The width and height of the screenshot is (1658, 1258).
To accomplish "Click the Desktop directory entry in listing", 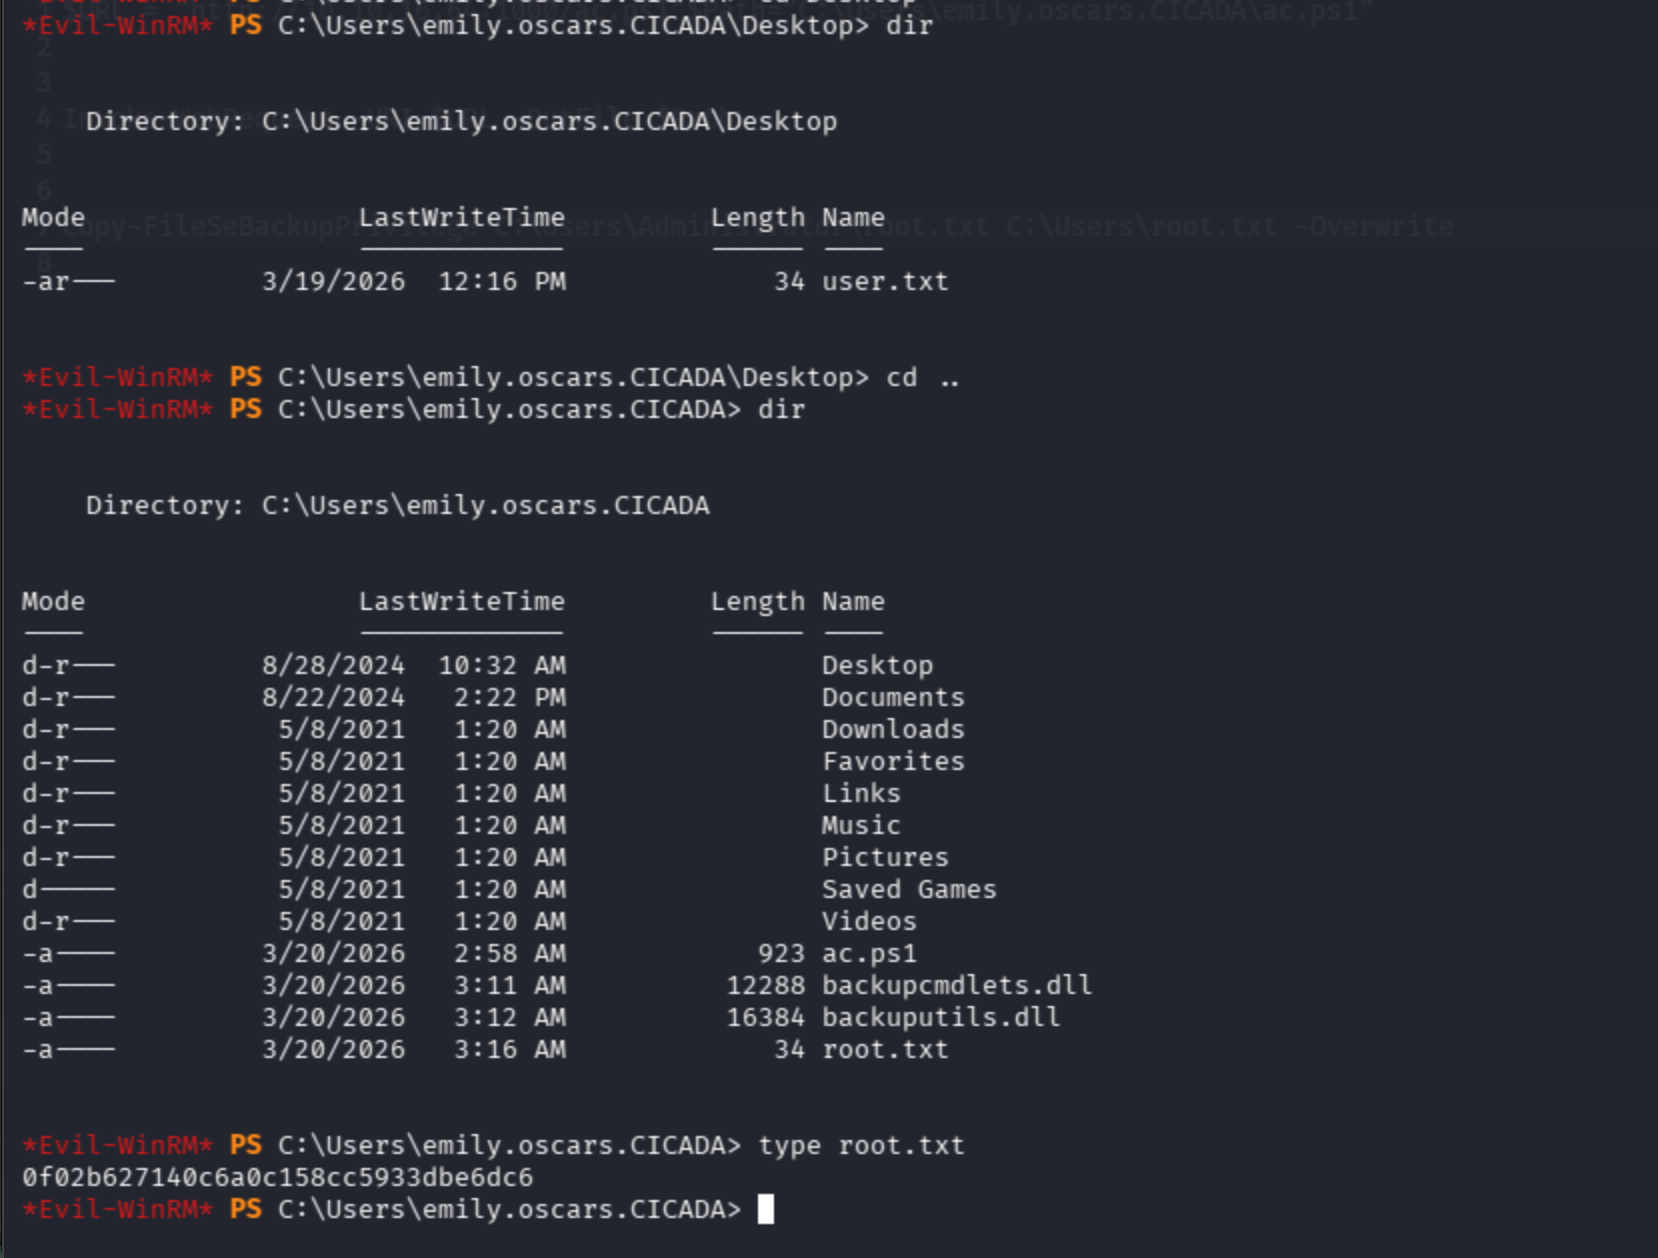I will [876, 665].
